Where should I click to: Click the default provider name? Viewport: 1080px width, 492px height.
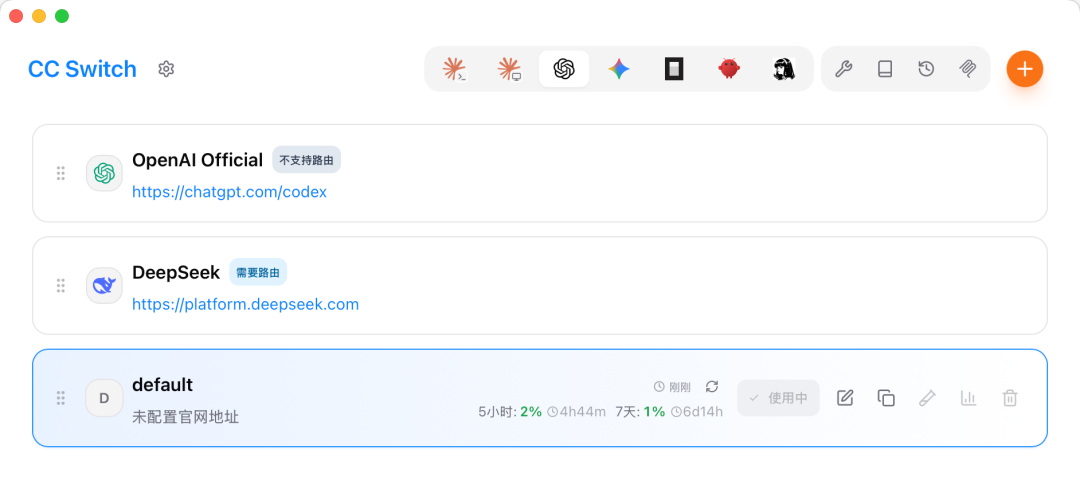click(163, 385)
